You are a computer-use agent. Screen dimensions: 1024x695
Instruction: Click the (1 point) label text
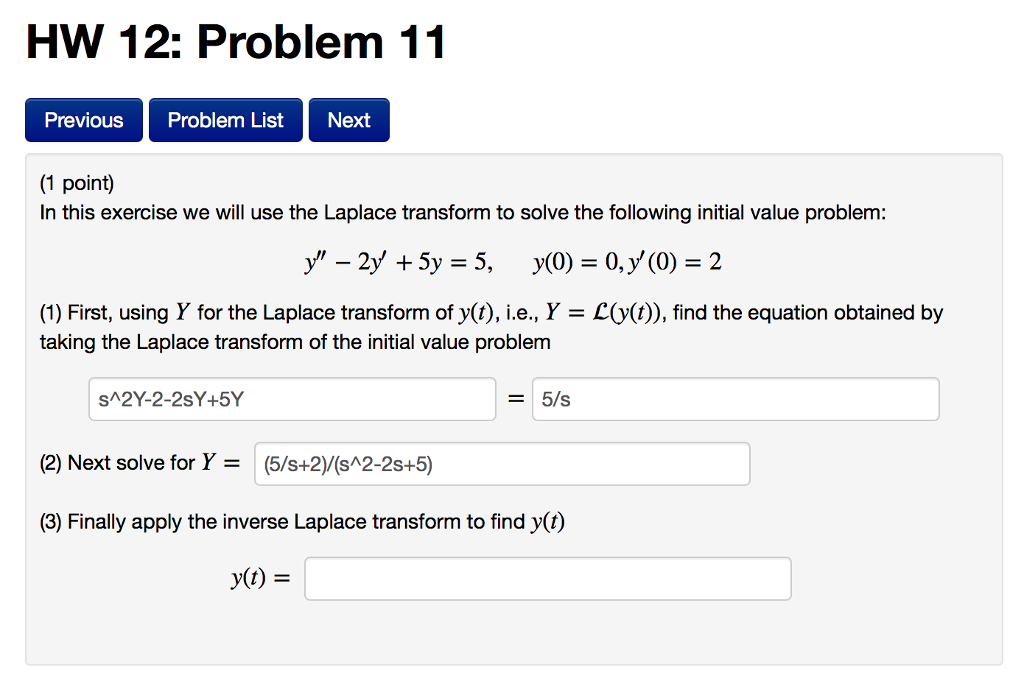click(68, 183)
